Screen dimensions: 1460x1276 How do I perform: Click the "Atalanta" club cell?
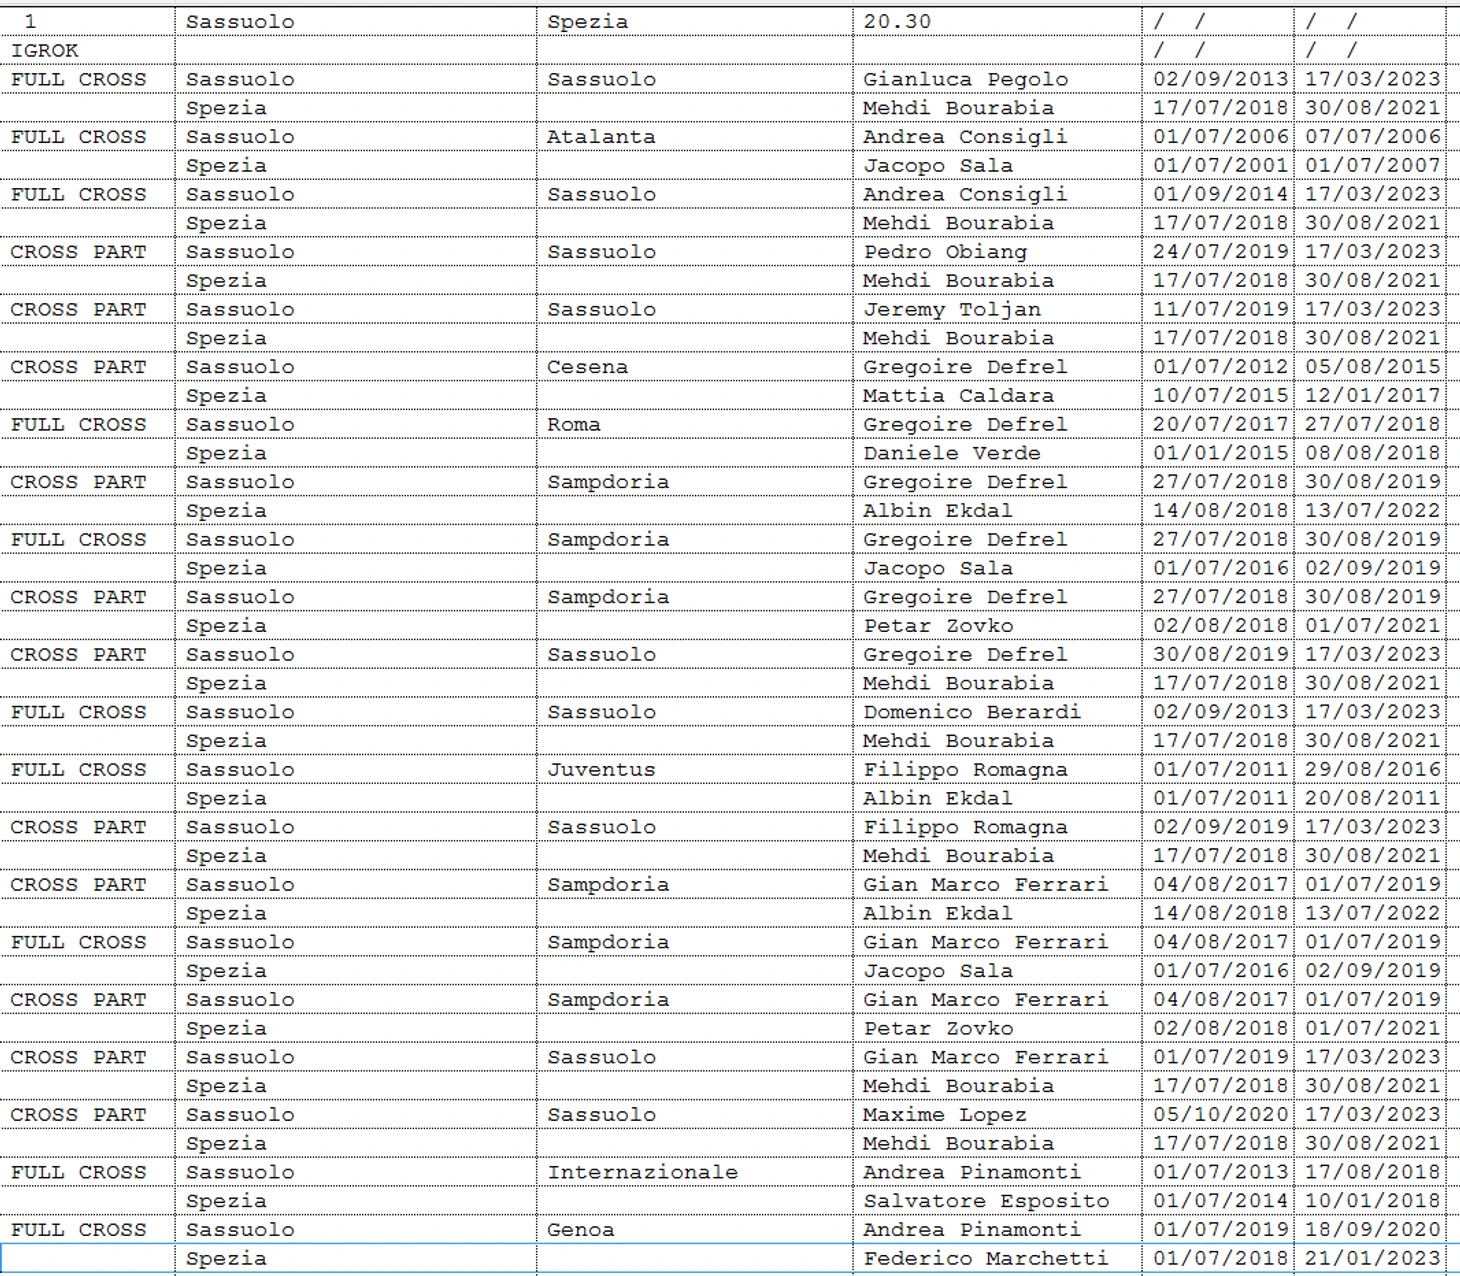click(601, 136)
